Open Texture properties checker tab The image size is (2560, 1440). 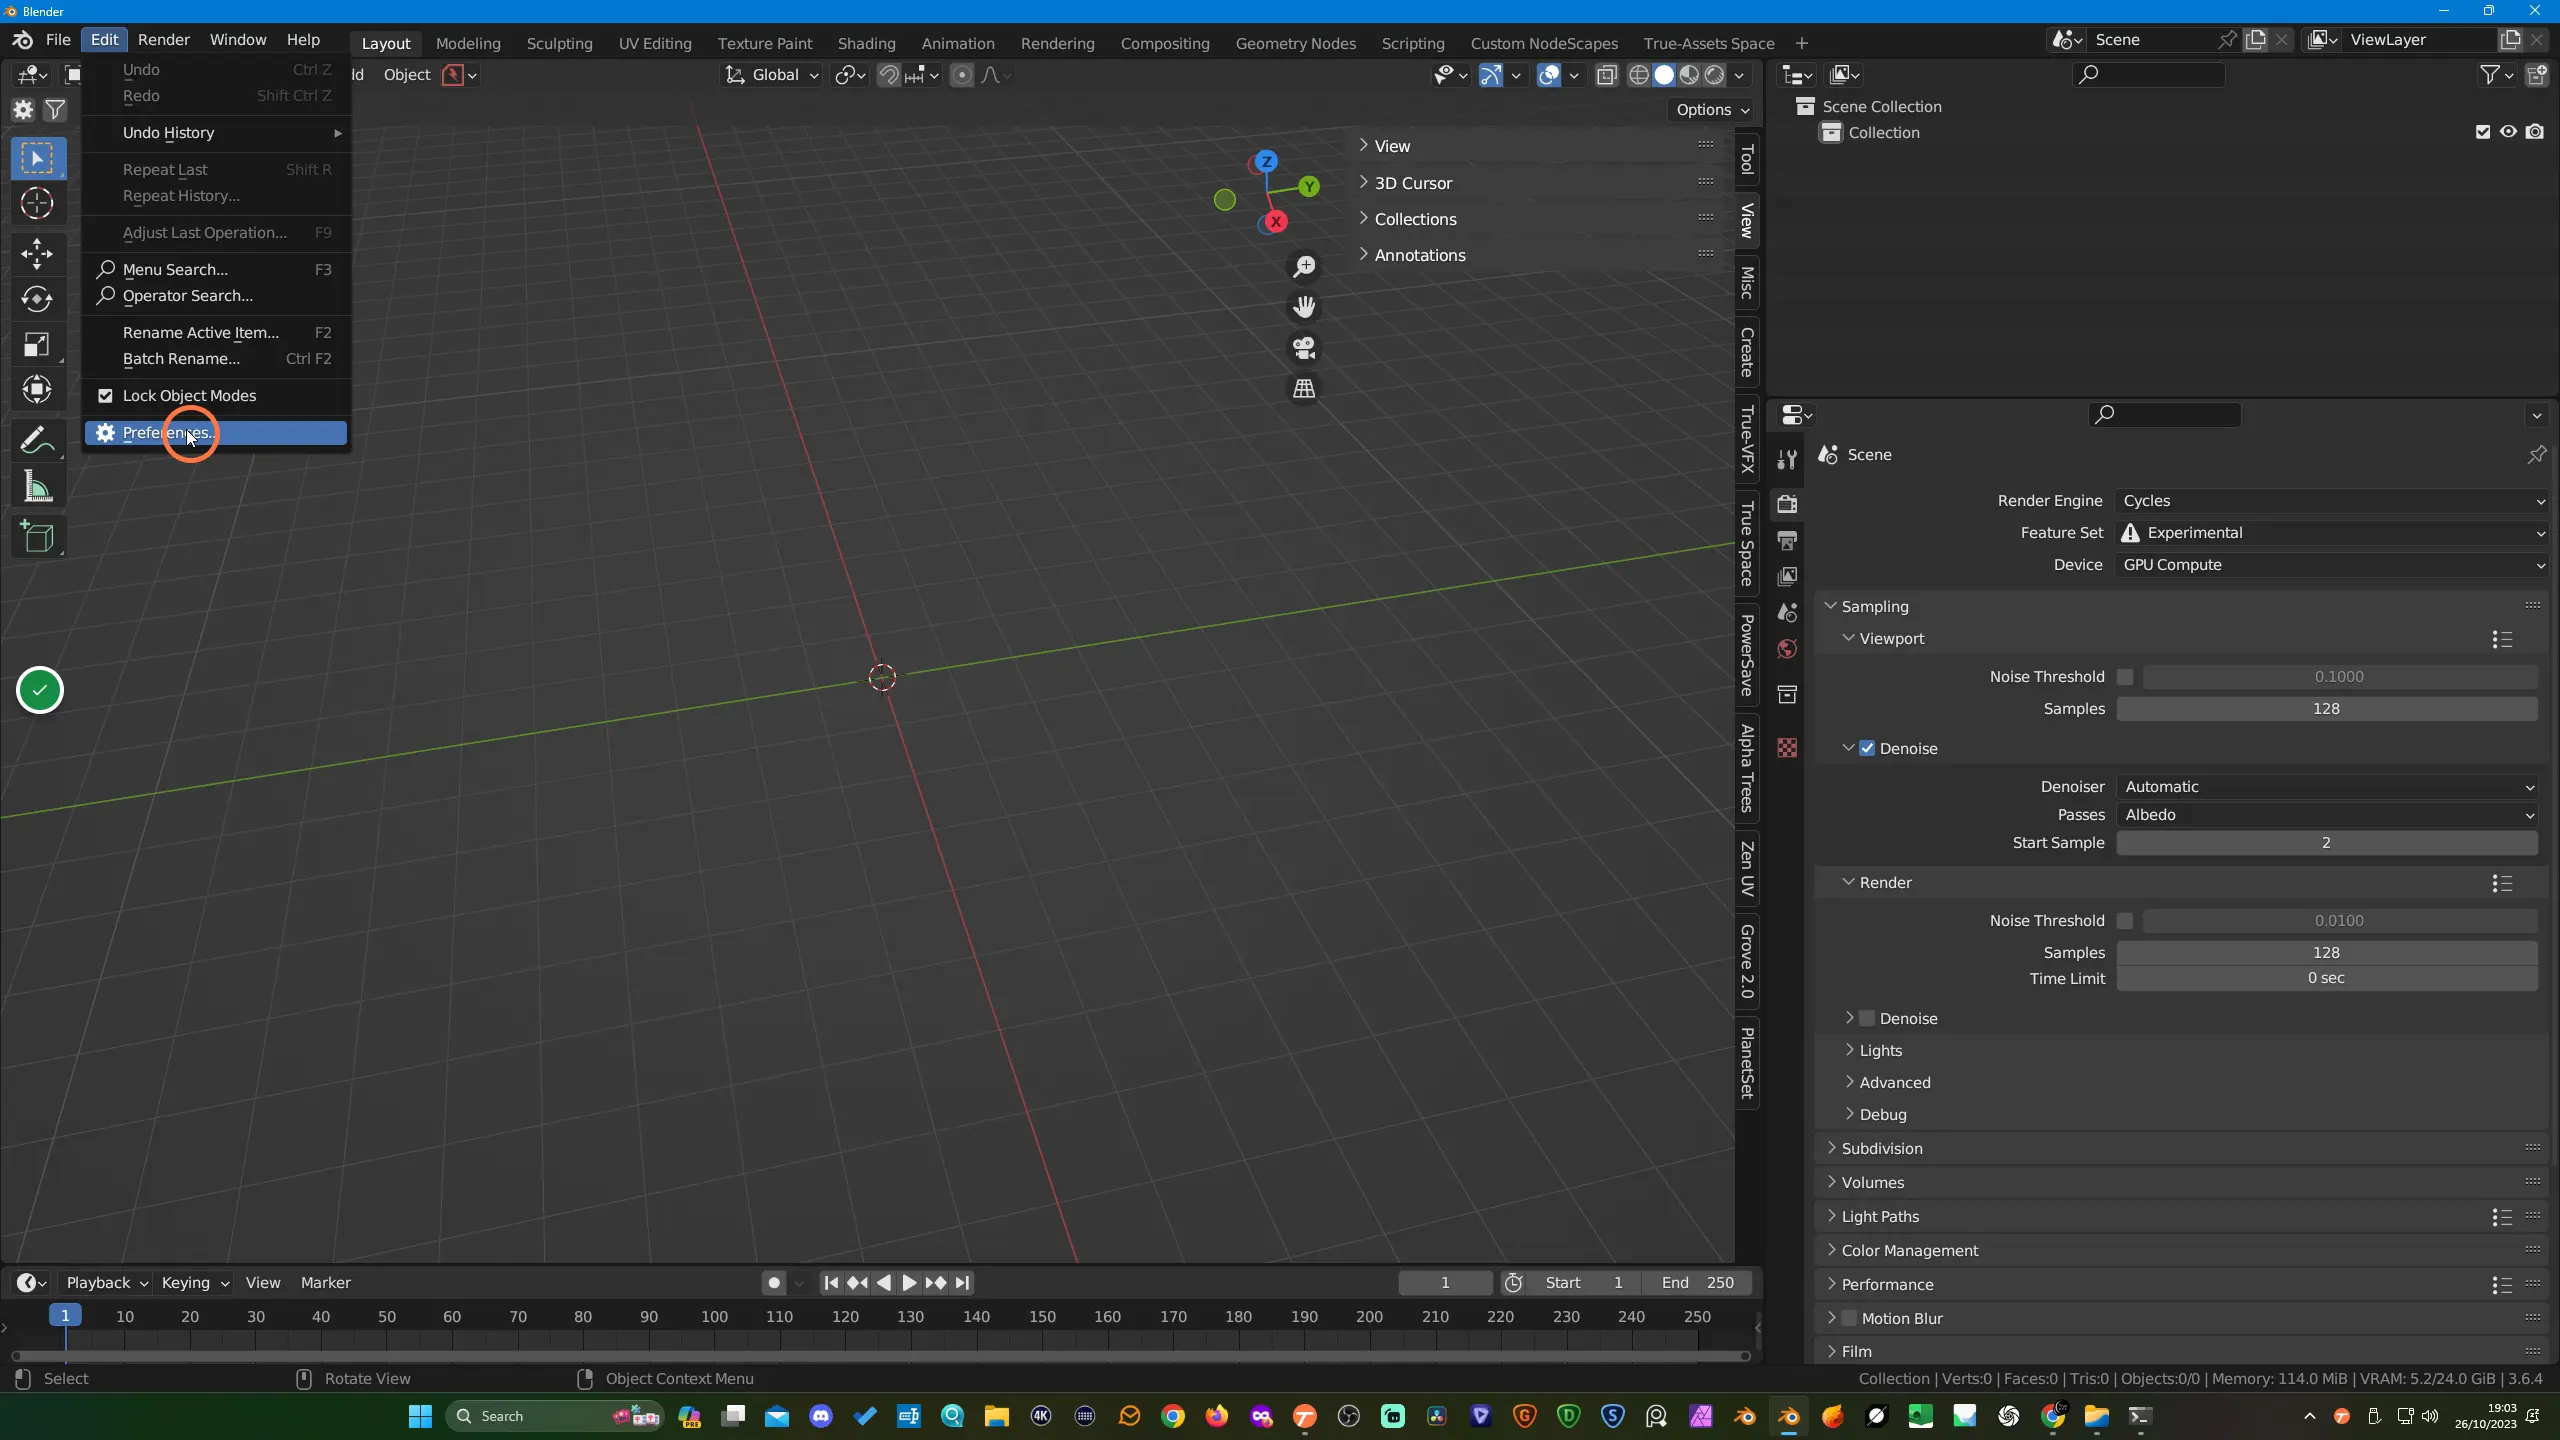coord(1787,748)
